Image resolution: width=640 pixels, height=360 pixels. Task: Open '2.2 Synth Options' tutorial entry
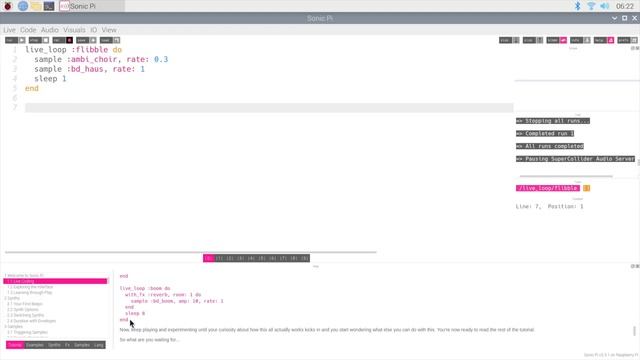click(23, 309)
